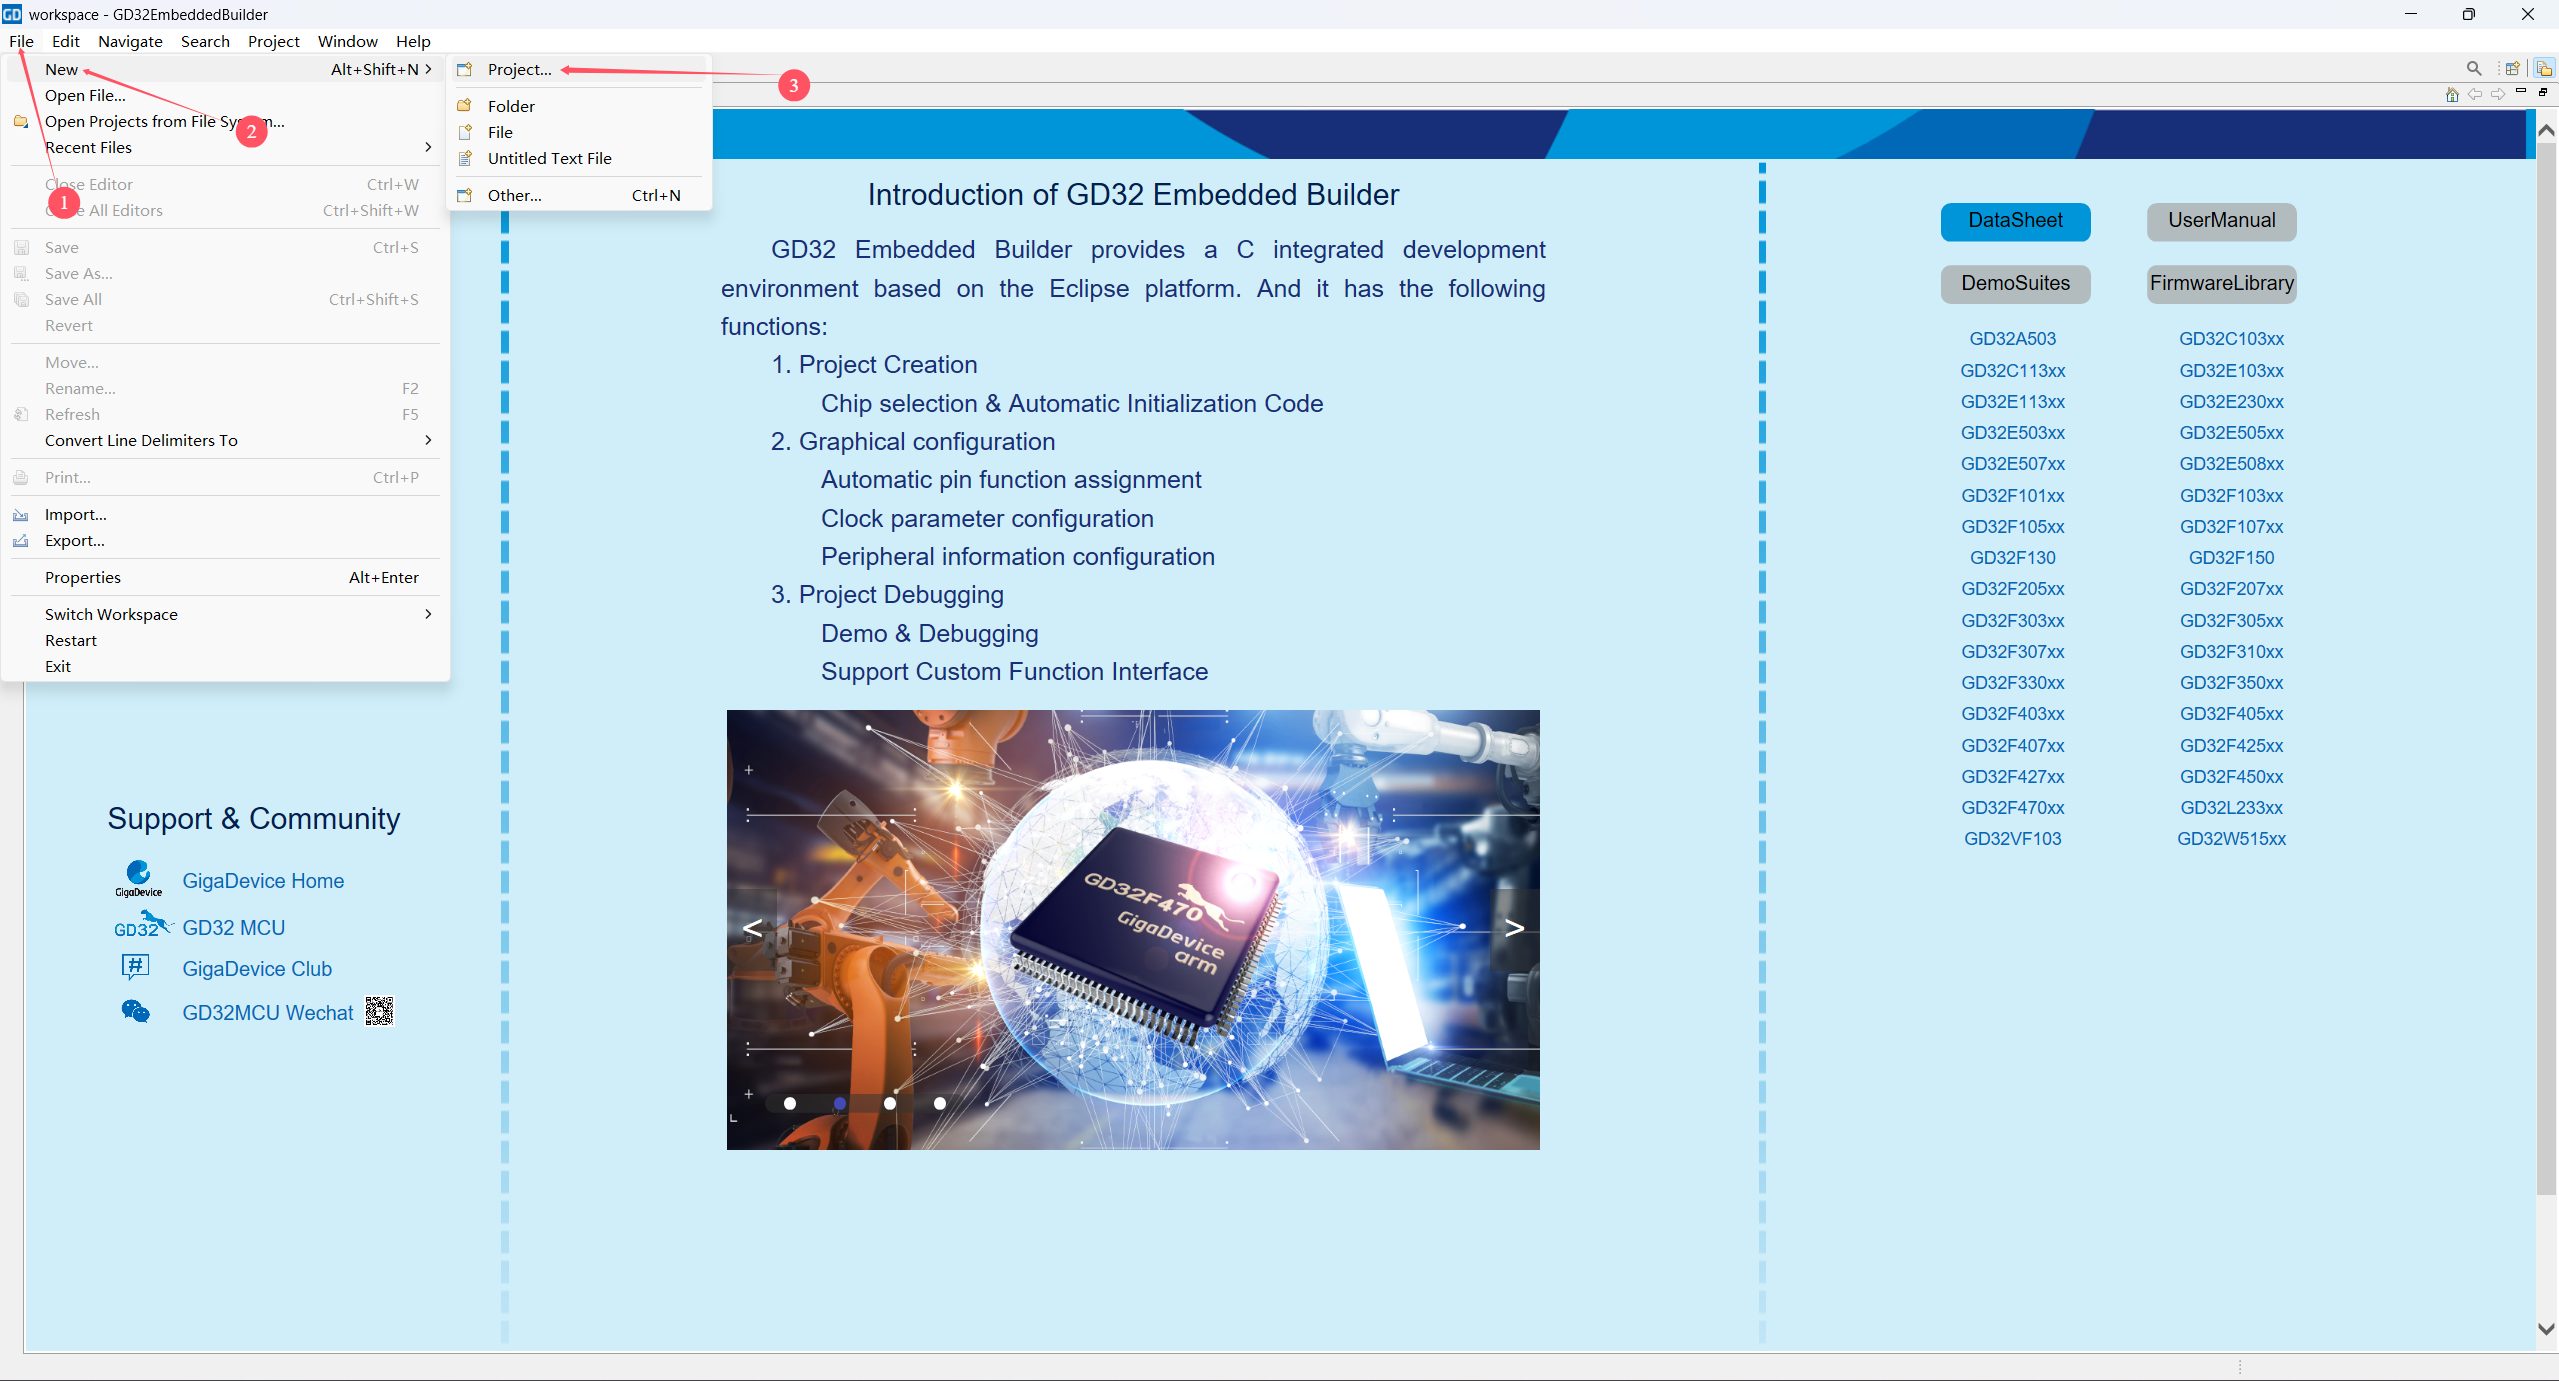2559x1381 pixels.
Task: Click the GigaDevice Club chat icon
Action: click(135, 967)
